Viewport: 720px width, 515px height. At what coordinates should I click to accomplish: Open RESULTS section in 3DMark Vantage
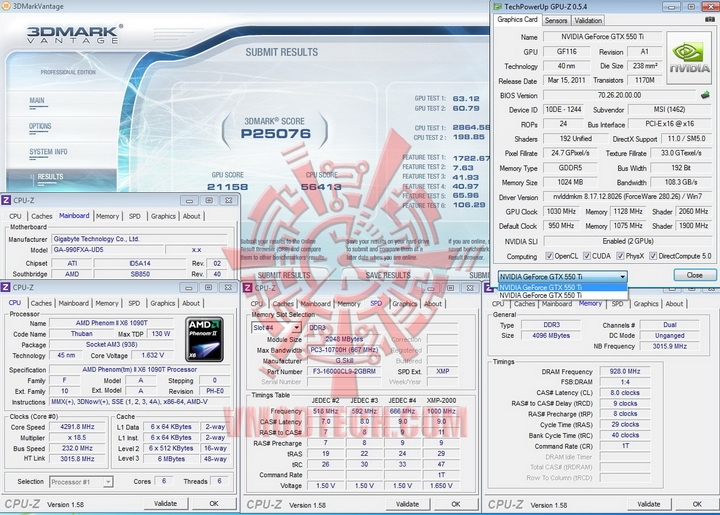click(x=51, y=177)
